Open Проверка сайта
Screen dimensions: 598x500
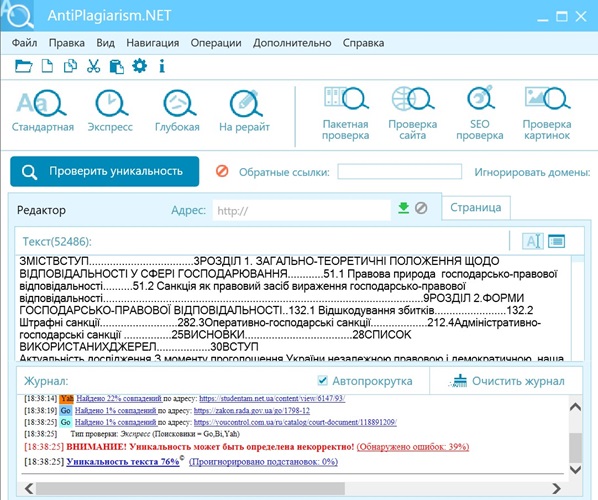click(x=413, y=114)
